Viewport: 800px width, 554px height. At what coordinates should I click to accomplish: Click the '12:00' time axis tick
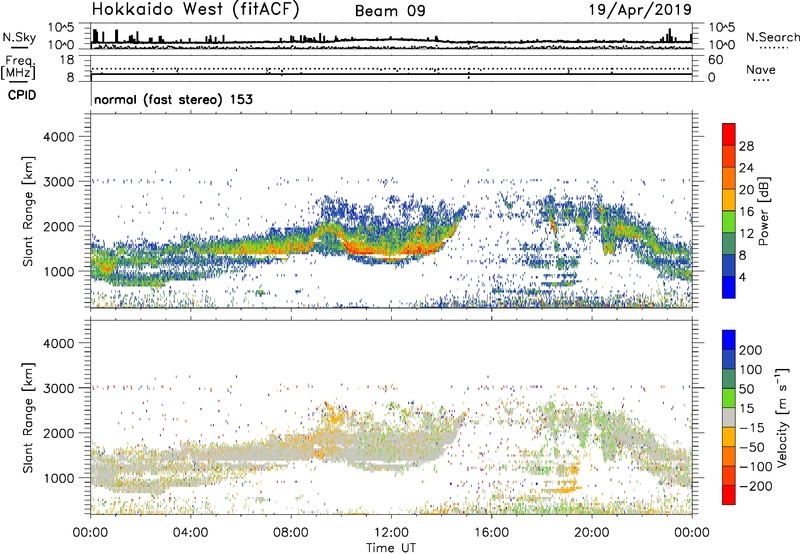[x=391, y=533]
